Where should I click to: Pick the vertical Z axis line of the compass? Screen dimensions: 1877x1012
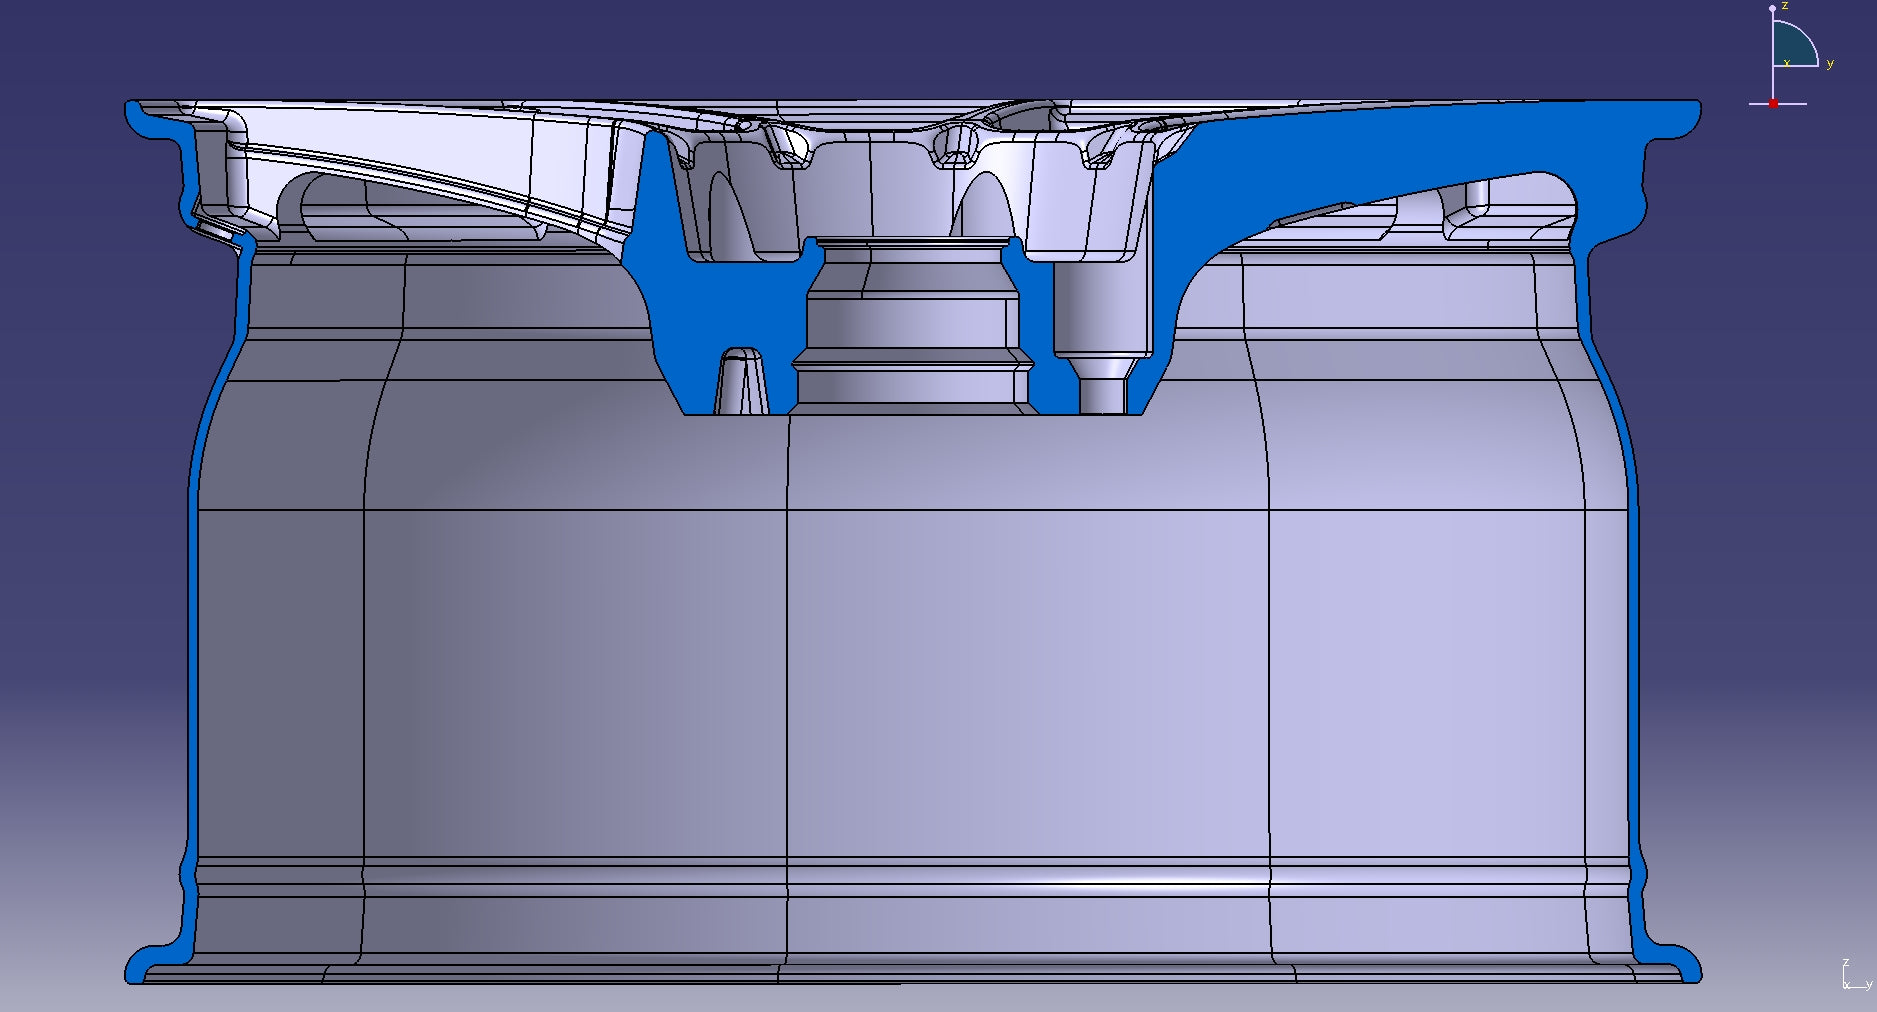pyautogui.click(x=1773, y=80)
